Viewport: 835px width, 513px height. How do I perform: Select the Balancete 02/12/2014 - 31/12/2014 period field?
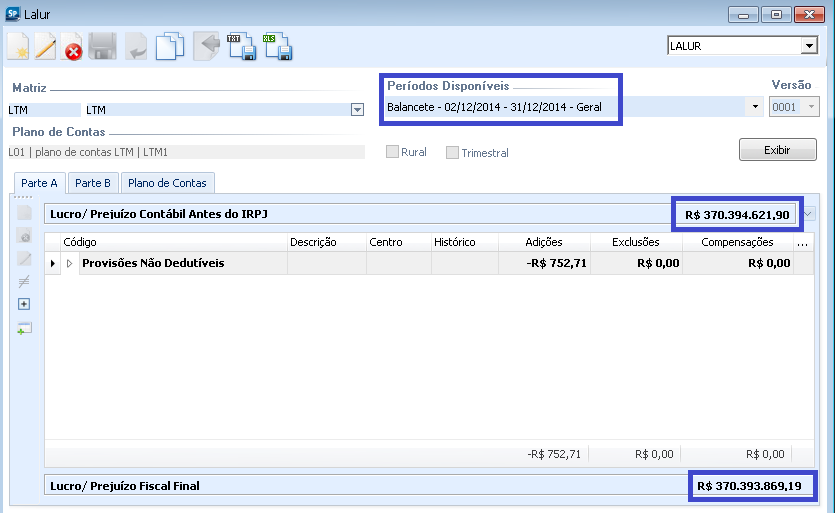572,107
